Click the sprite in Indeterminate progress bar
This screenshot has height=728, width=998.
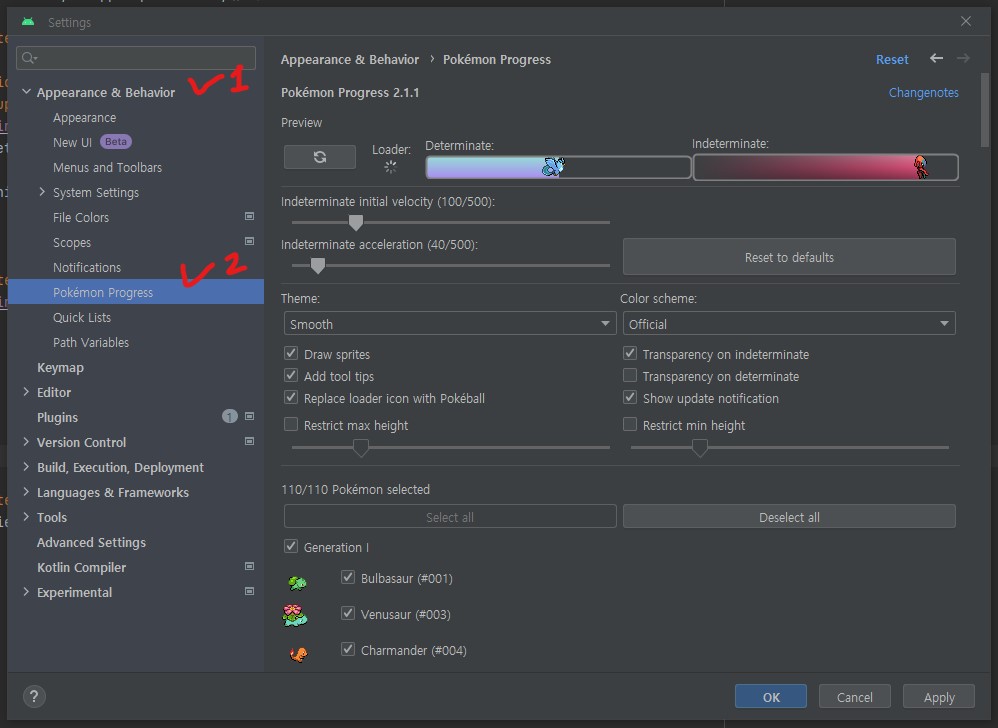920,167
